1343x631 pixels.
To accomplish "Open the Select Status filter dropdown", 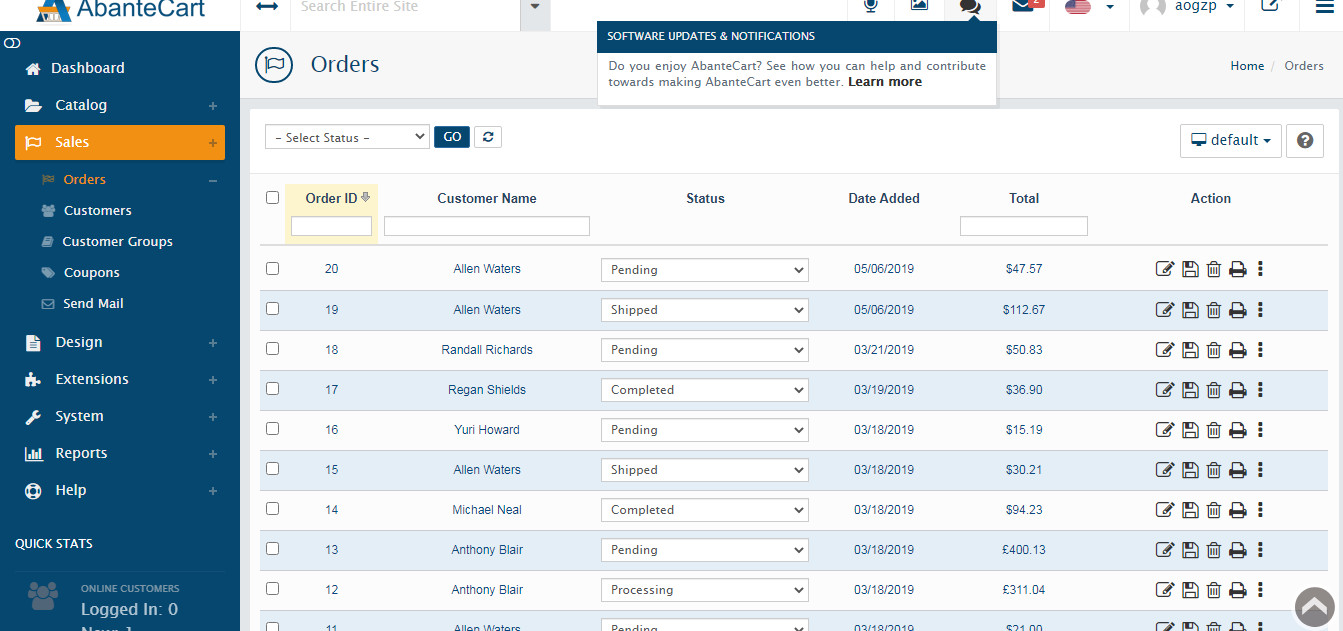I will (x=347, y=137).
